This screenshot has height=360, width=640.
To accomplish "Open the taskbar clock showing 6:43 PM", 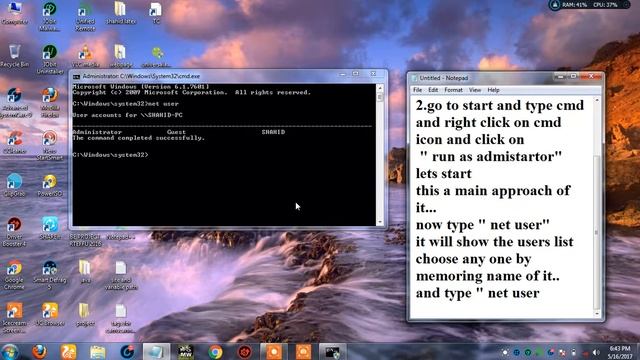I will pos(620,352).
